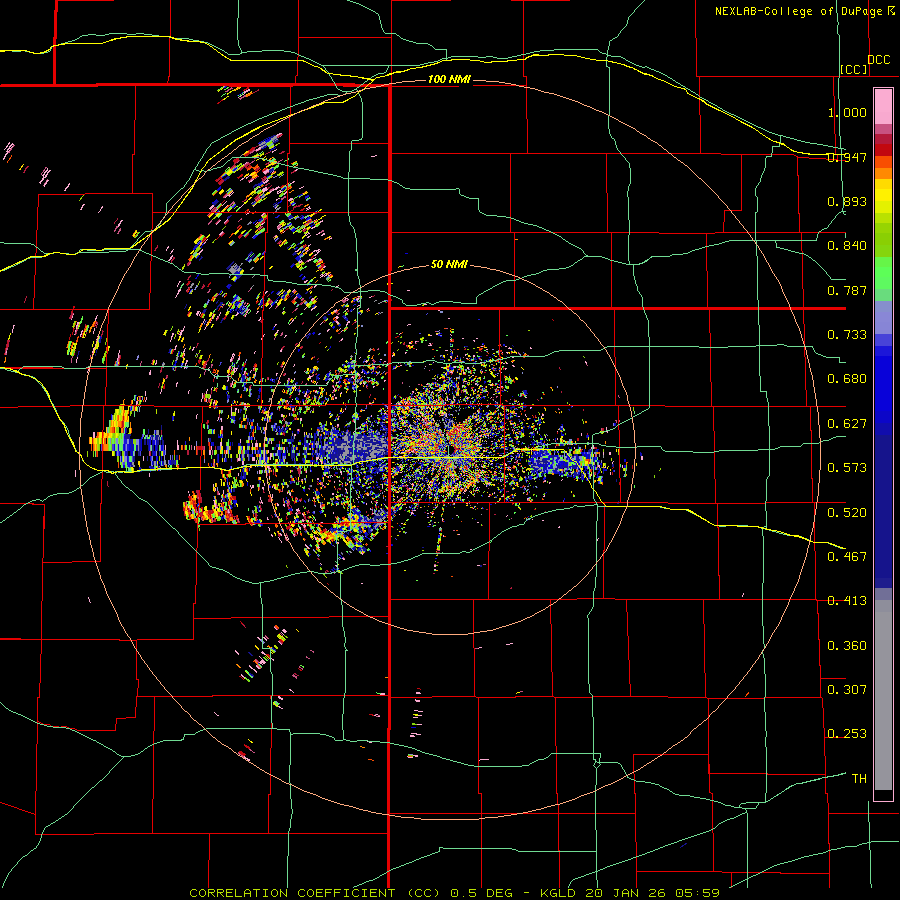Click the [CC] label above the color scale

click(854, 69)
